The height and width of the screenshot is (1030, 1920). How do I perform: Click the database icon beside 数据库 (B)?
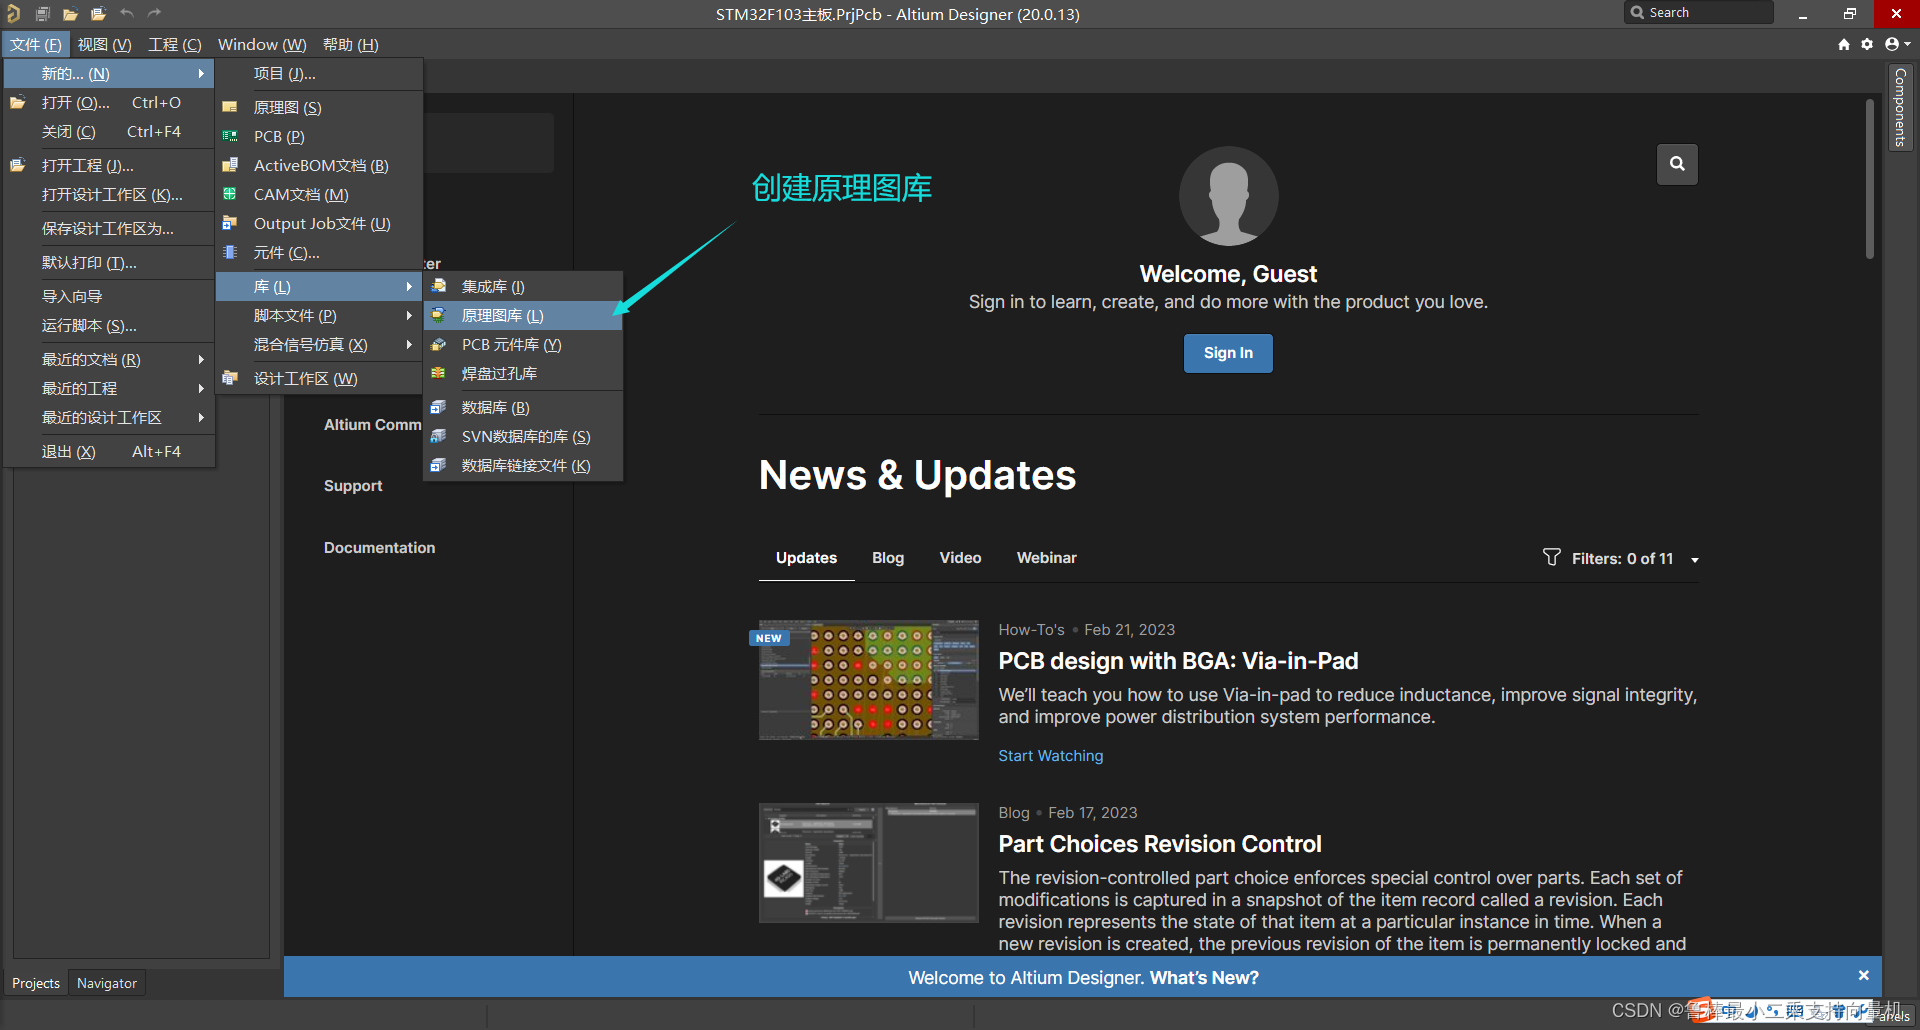click(438, 407)
